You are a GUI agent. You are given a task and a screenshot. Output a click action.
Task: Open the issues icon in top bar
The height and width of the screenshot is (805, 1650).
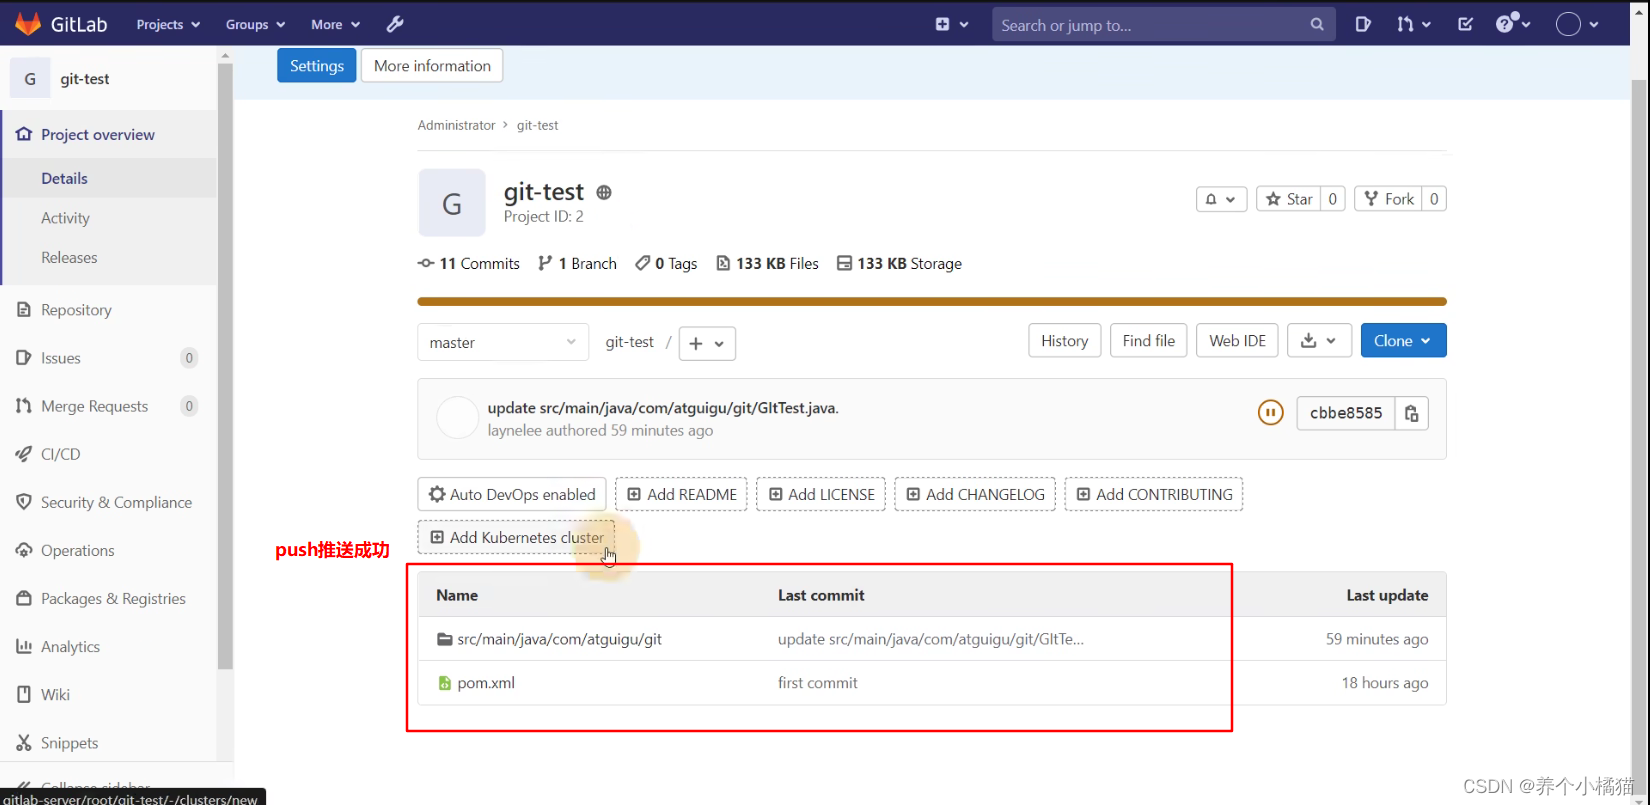1362,24
